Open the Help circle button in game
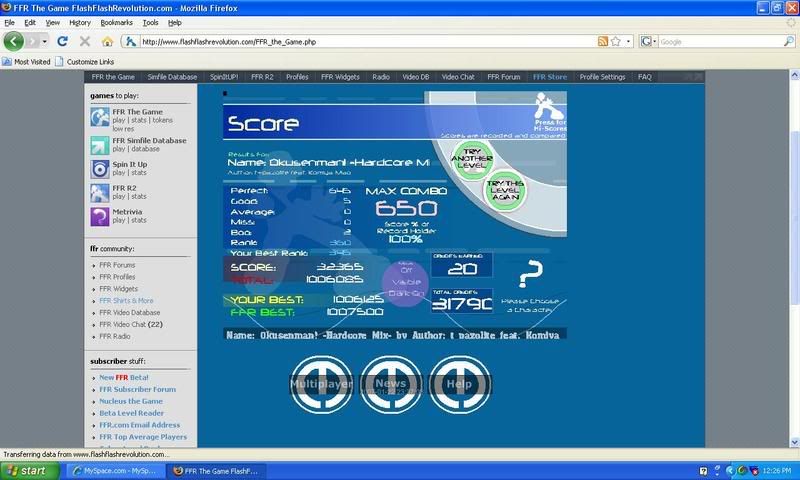Screen dimensions: 800x480 460,383
